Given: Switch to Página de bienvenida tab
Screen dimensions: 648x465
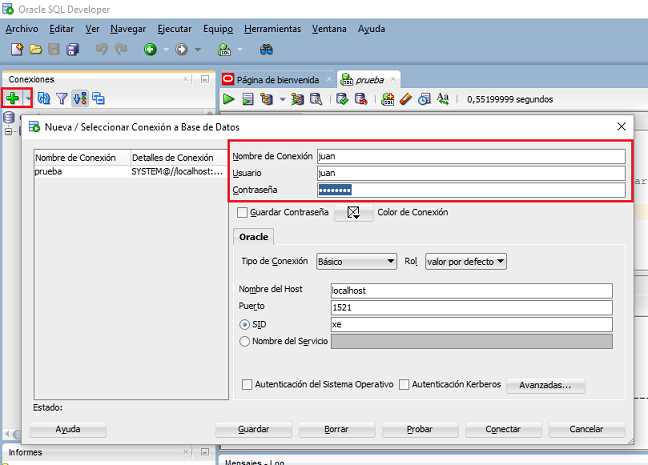Looking at the screenshot, I should pos(278,79).
